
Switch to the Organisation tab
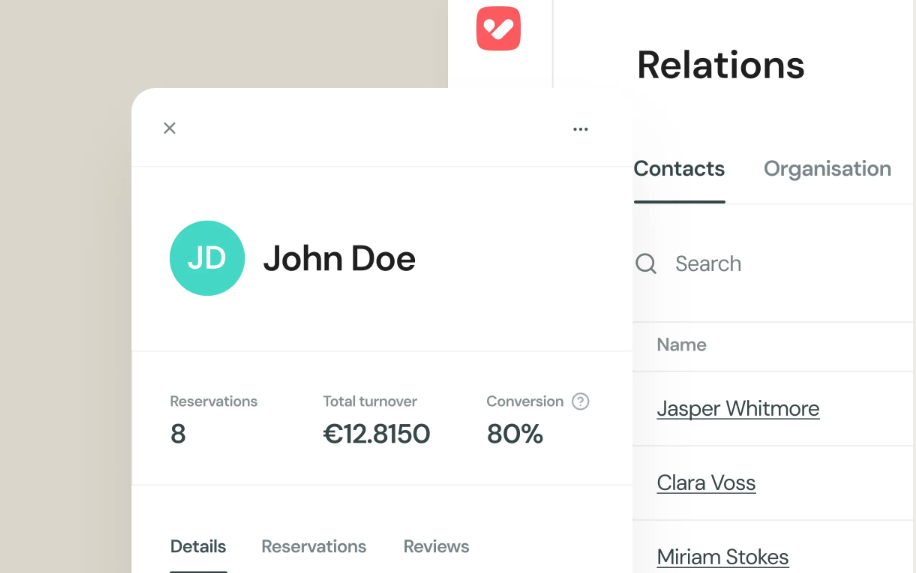827,169
